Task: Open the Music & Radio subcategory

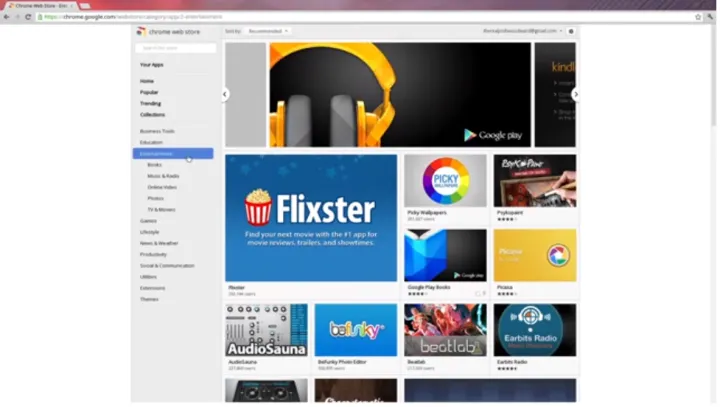Action: coord(163,176)
